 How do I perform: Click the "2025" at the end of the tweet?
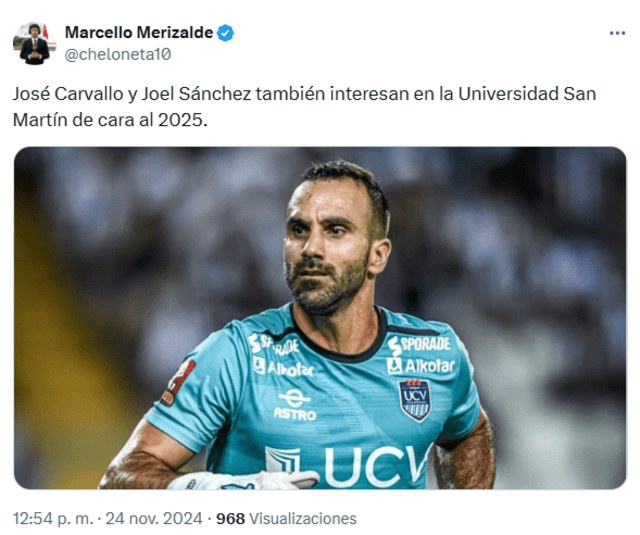[180, 120]
